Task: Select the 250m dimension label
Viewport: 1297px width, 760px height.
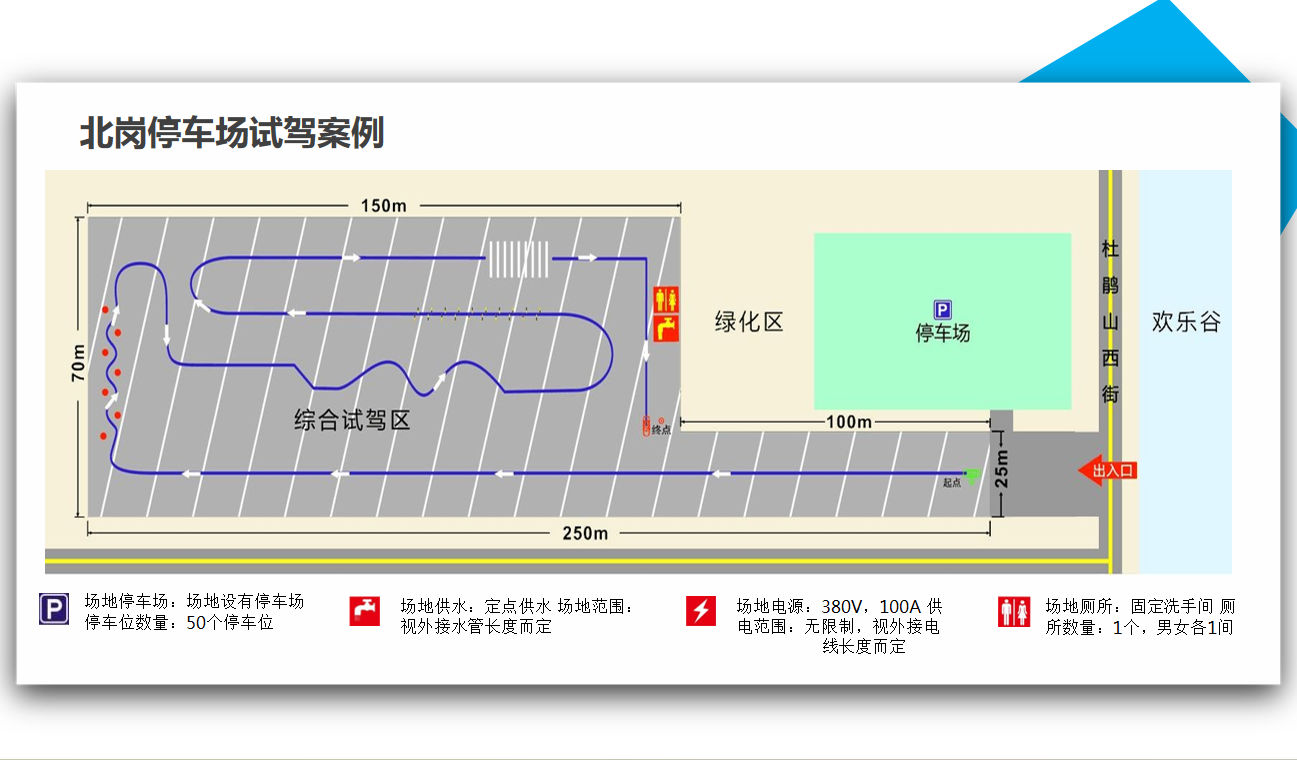Action: [x=584, y=533]
